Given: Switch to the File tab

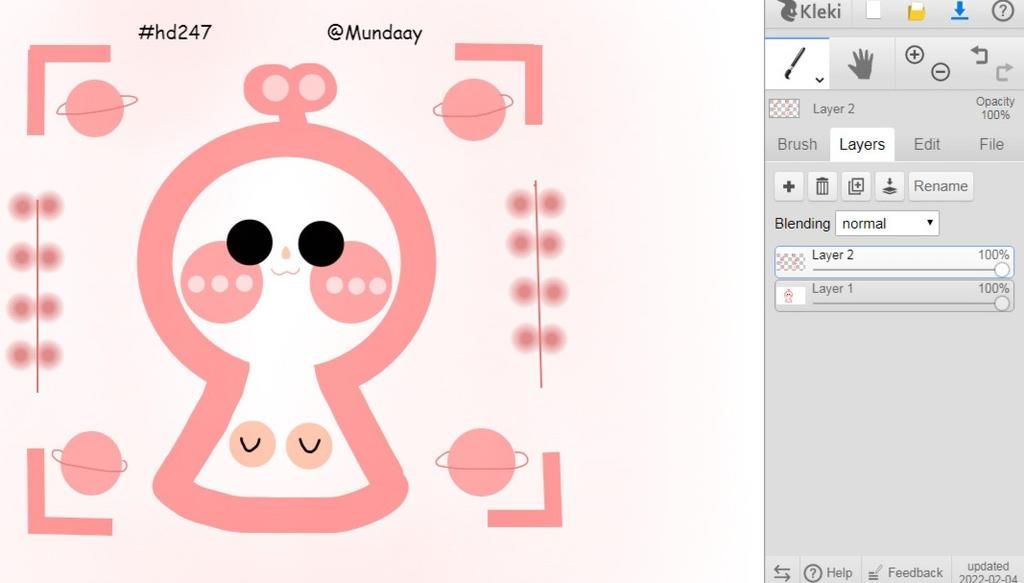Looking at the screenshot, I should click(991, 144).
